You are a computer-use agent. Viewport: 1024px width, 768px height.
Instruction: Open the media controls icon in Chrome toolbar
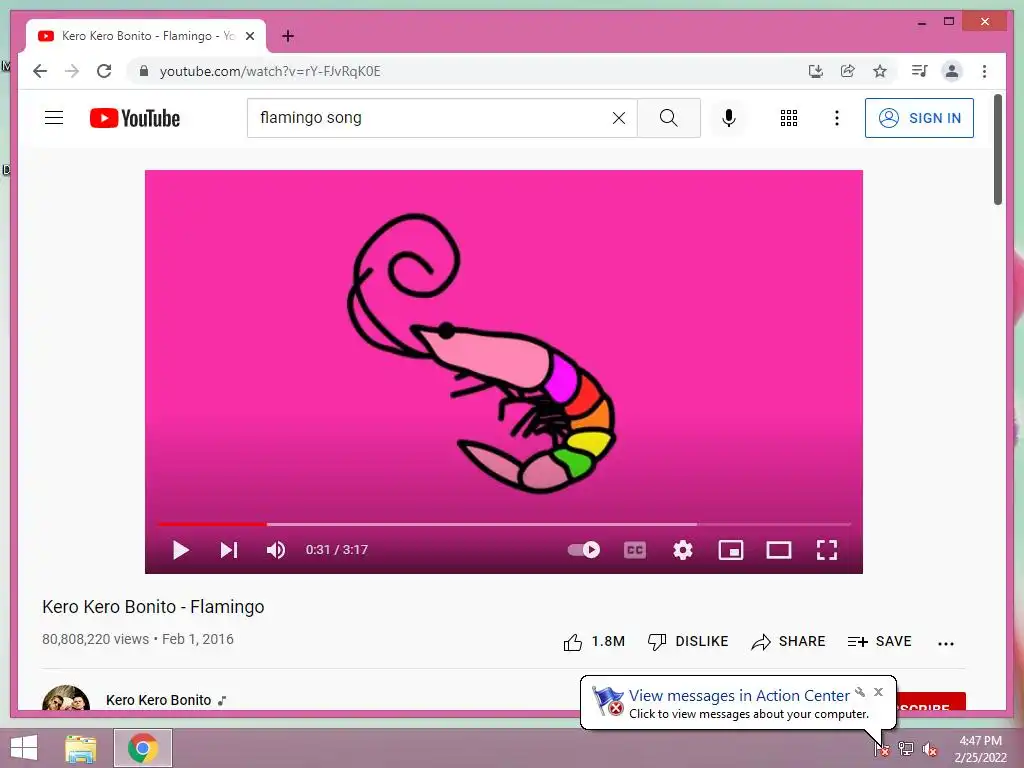coord(920,71)
